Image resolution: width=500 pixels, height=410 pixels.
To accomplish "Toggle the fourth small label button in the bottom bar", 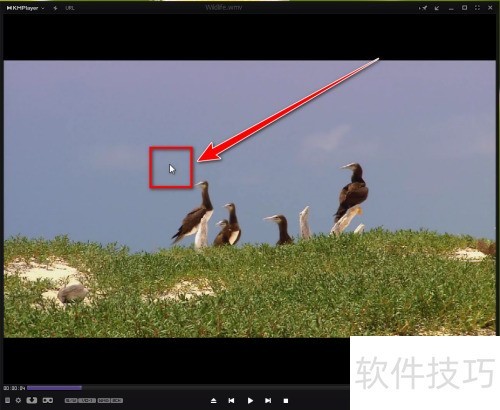I will (x=117, y=400).
